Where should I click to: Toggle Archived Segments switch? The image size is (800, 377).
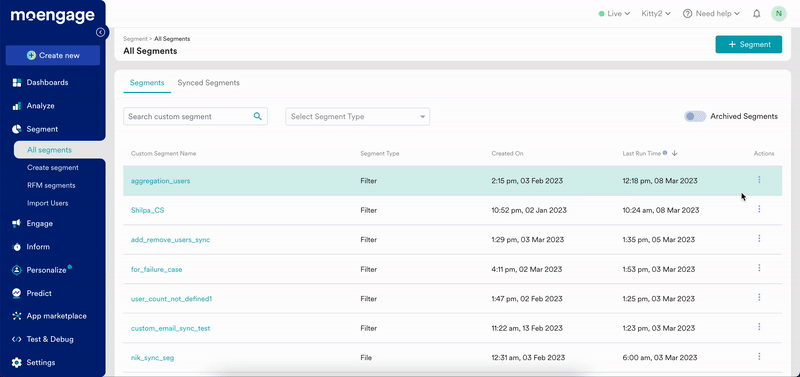pyautogui.click(x=695, y=116)
